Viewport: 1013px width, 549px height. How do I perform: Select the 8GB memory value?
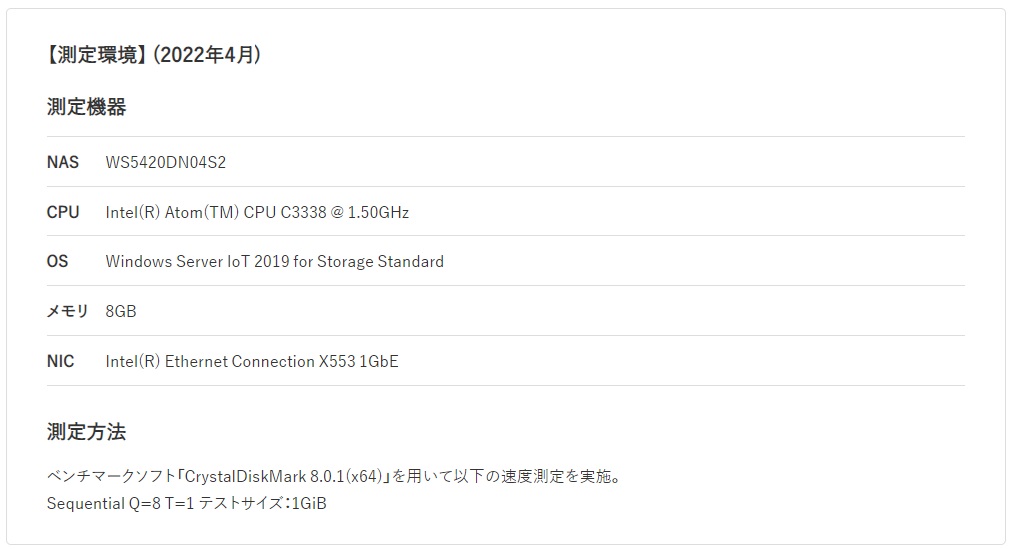[x=121, y=311]
